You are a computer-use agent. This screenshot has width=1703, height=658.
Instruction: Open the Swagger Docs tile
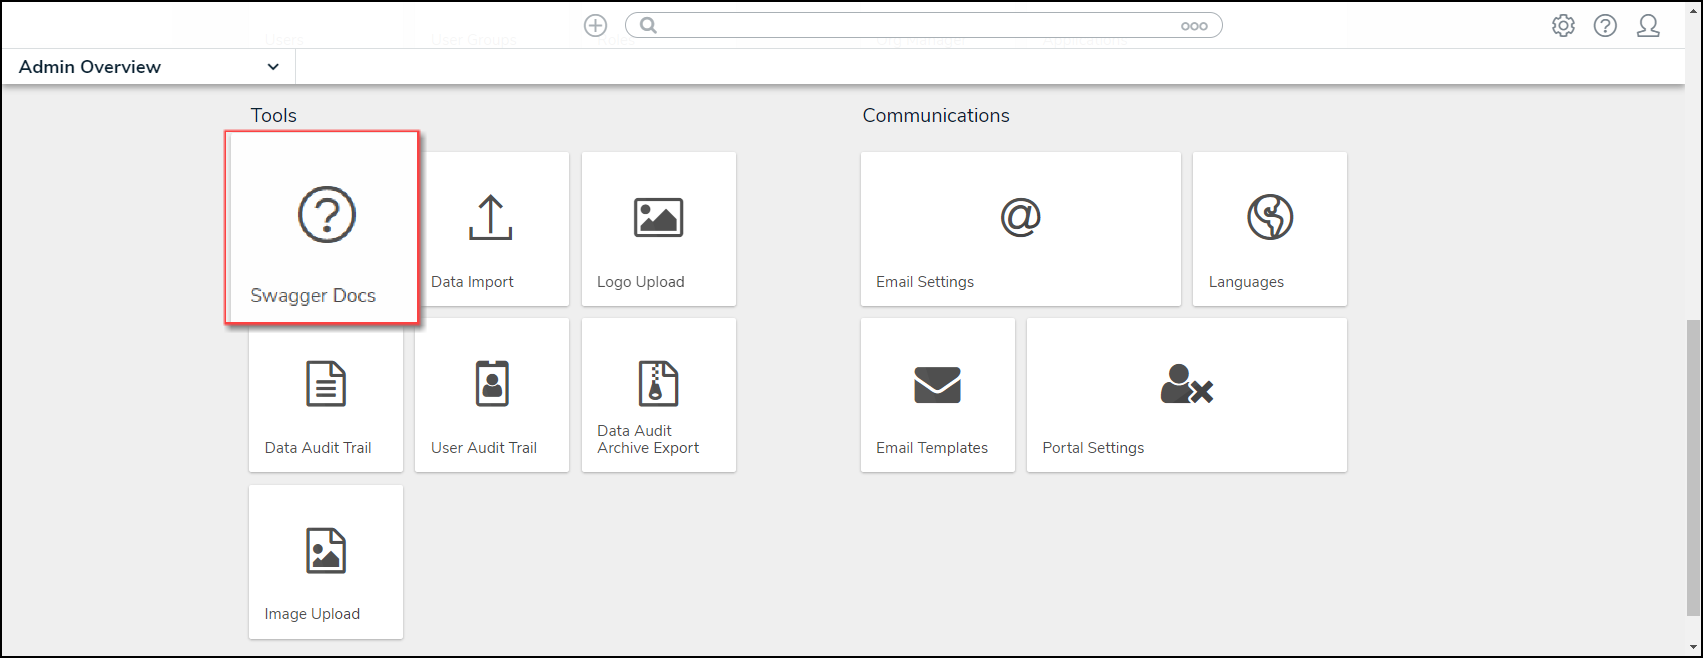(x=321, y=228)
